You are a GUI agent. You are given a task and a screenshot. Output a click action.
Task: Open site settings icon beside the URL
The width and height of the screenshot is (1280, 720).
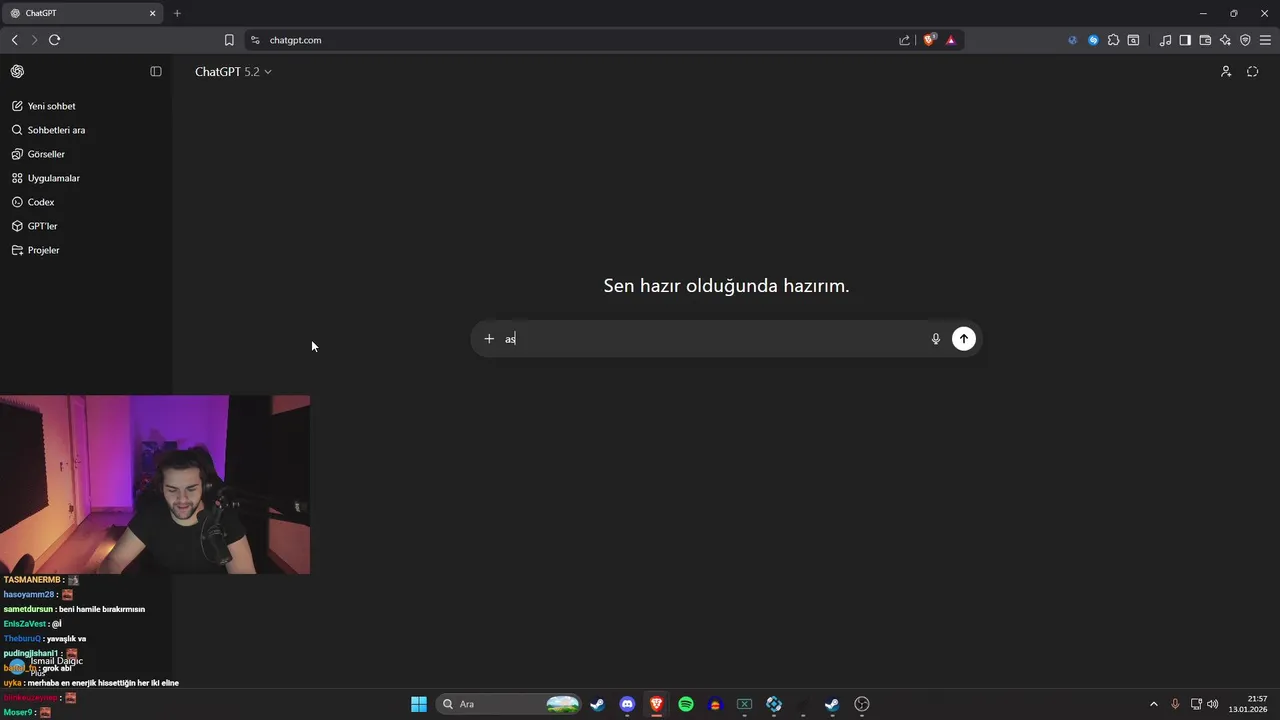pos(255,40)
